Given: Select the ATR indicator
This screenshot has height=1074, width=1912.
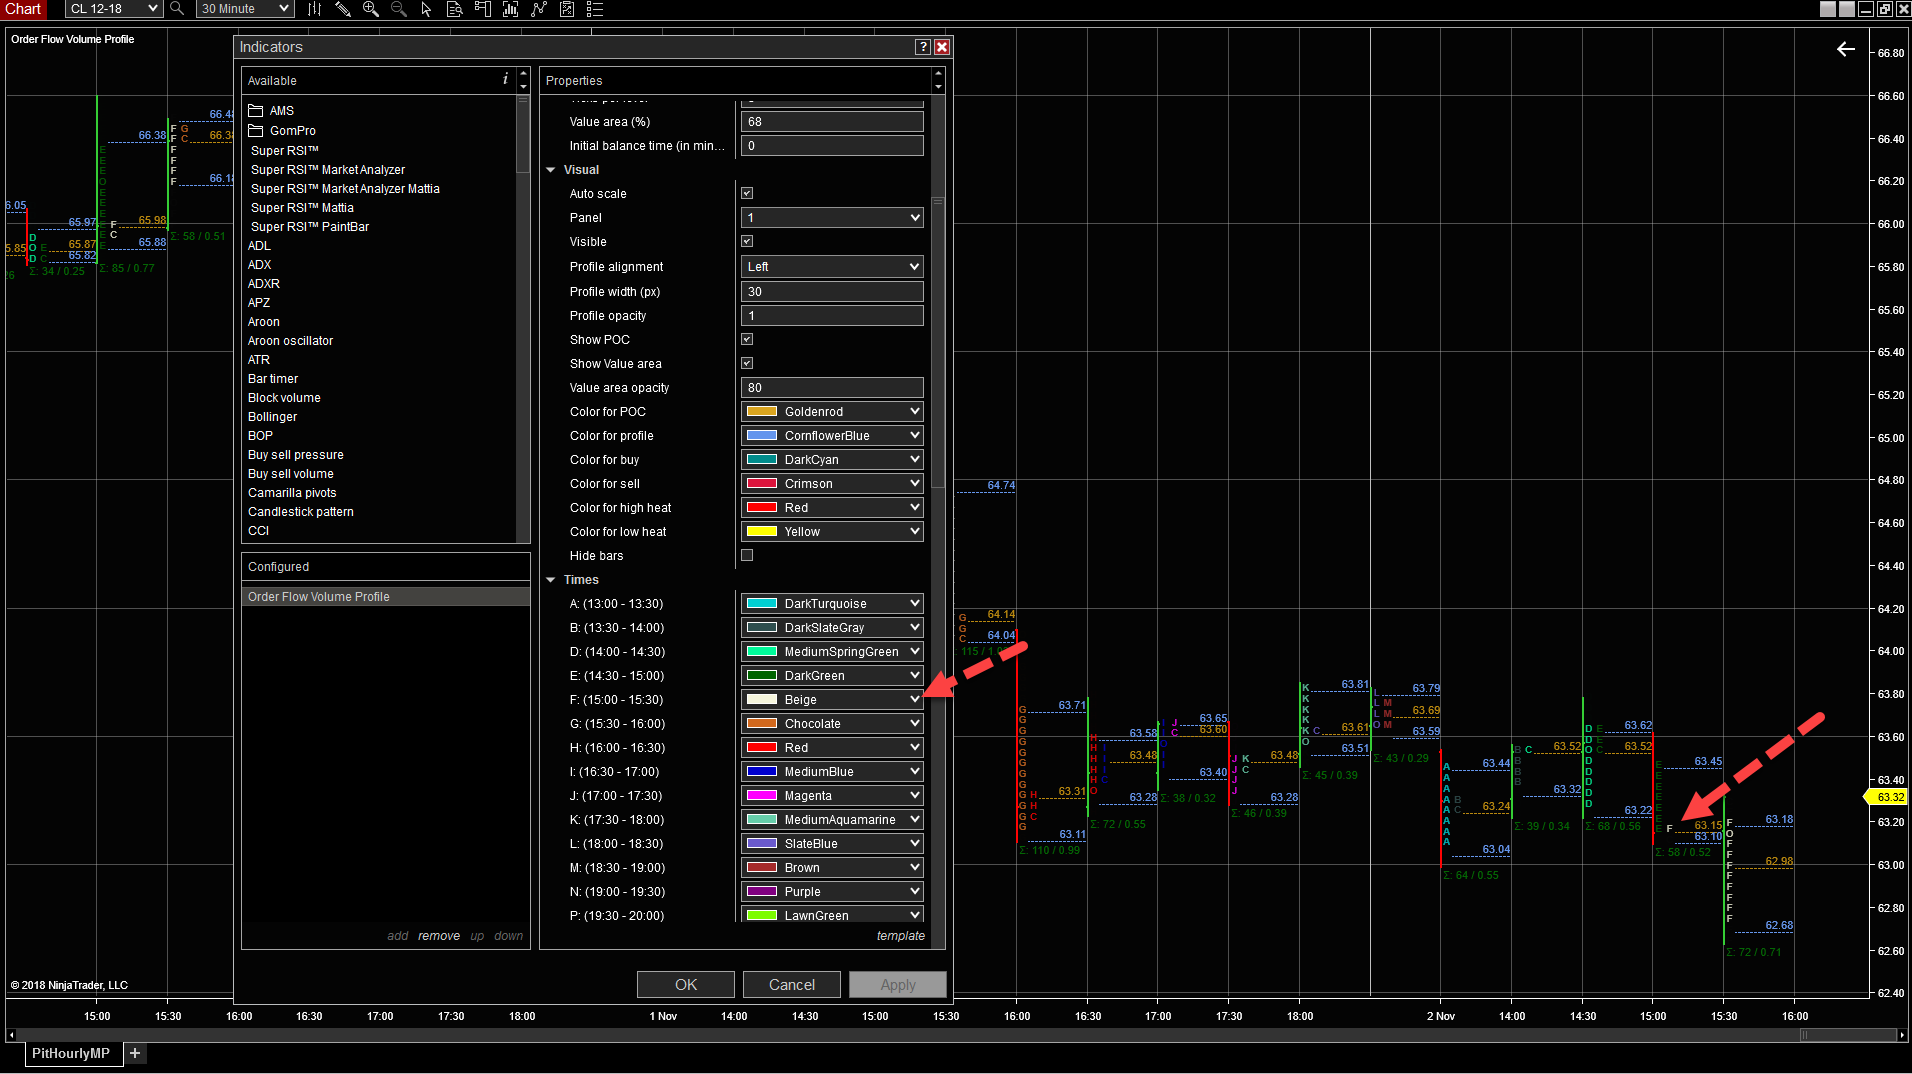Looking at the screenshot, I should 259,360.
